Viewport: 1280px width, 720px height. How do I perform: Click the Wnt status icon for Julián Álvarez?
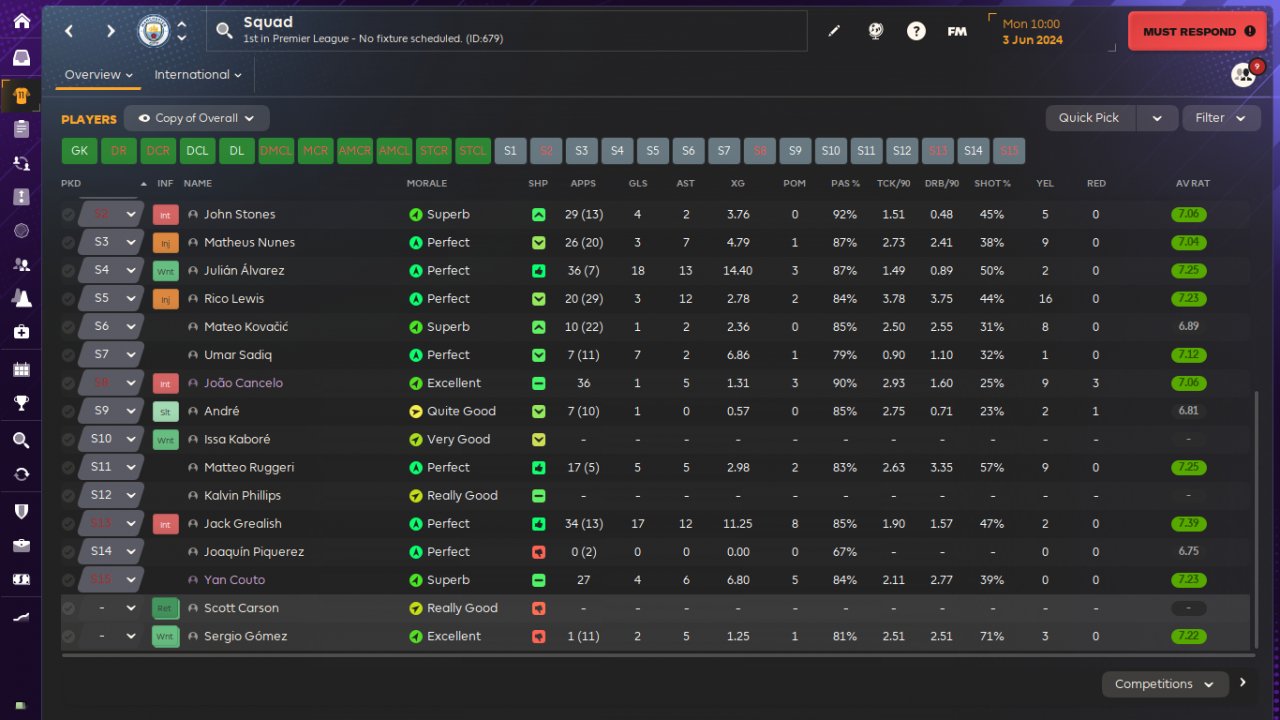click(x=165, y=271)
